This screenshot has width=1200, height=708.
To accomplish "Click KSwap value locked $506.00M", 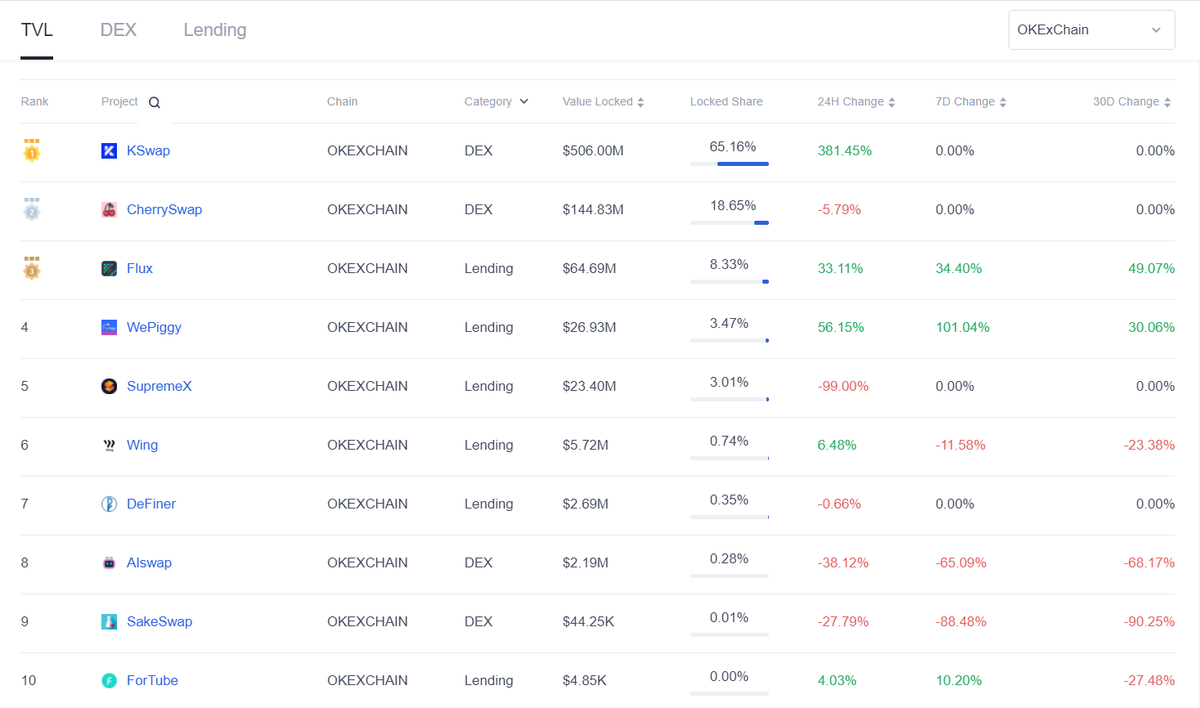I will pyautogui.click(x=593, y=151).
